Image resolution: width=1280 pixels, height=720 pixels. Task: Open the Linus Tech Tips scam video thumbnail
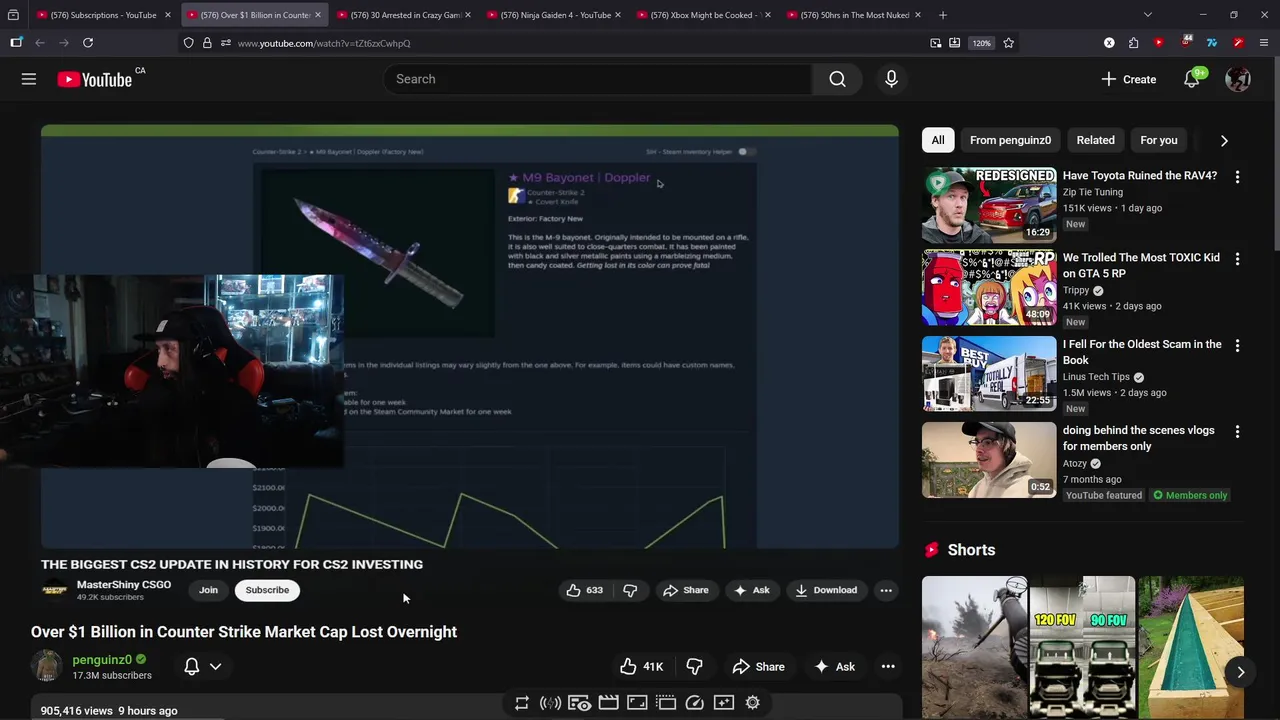tap(989, 374)
